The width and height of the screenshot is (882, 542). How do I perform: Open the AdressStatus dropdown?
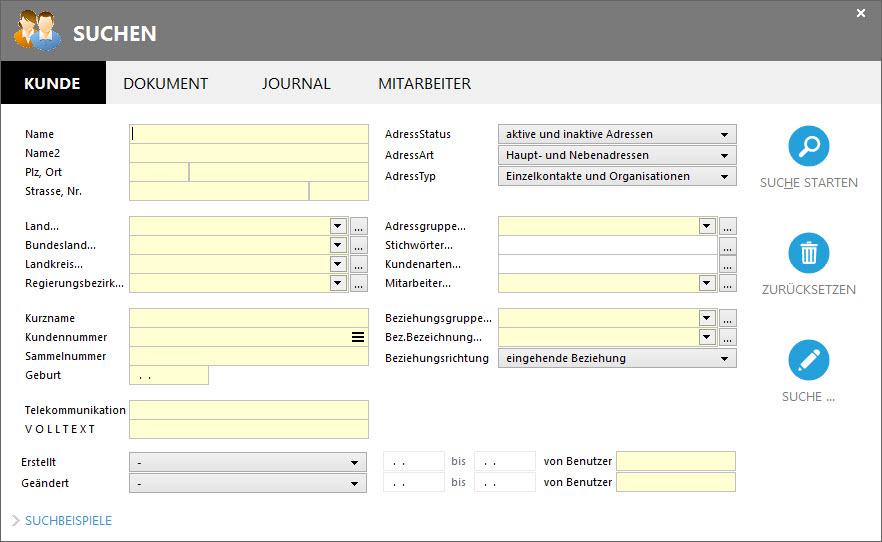pyautogui.click(x=616, y=135)
